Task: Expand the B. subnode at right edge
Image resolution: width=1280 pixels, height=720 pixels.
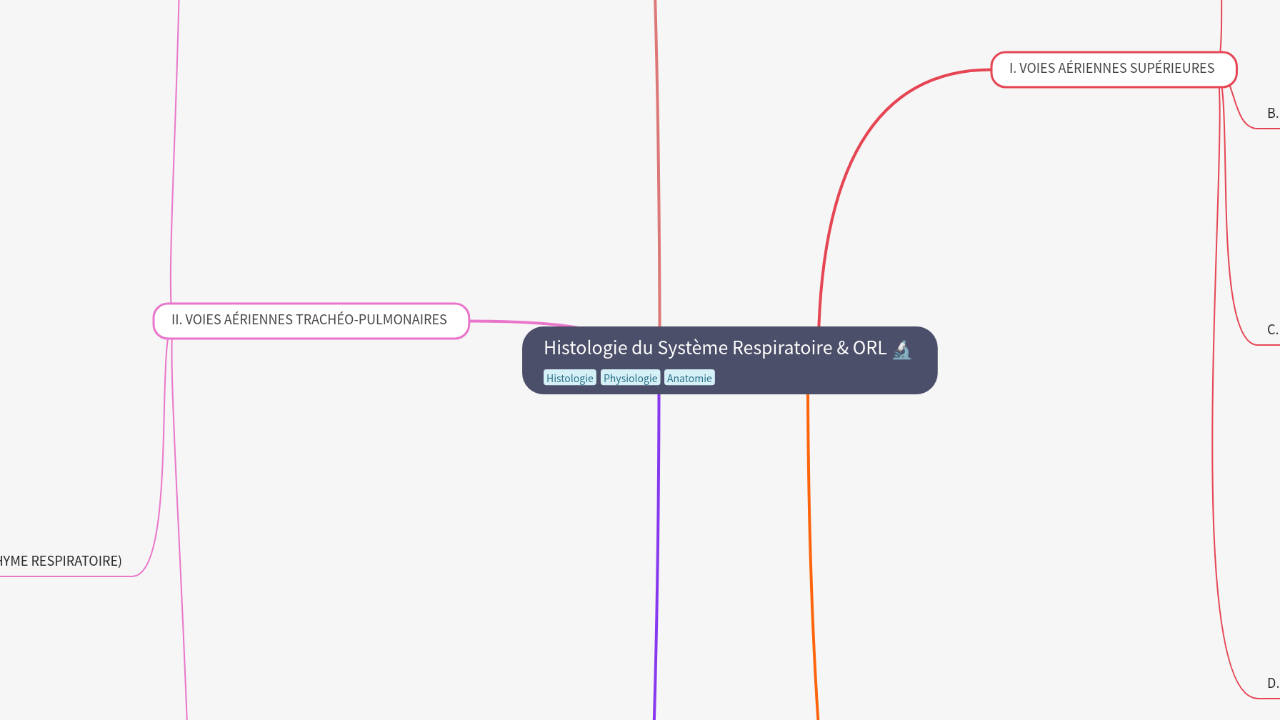Action: 1272,113
